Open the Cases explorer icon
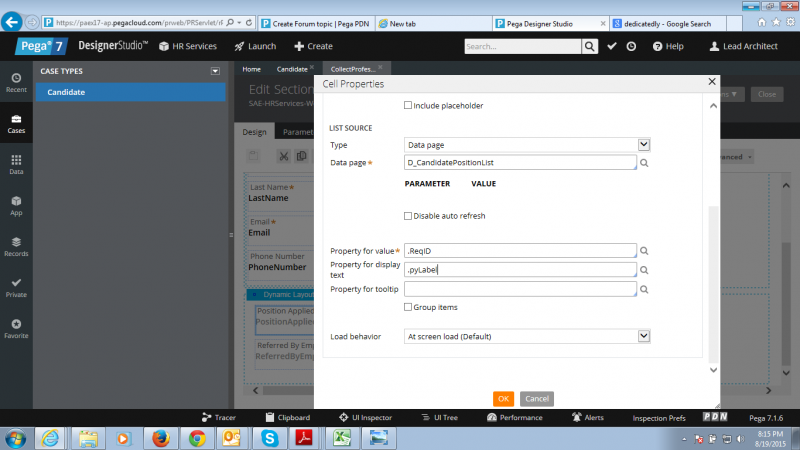This screenshot has height=450, width=800. point(16,124)
